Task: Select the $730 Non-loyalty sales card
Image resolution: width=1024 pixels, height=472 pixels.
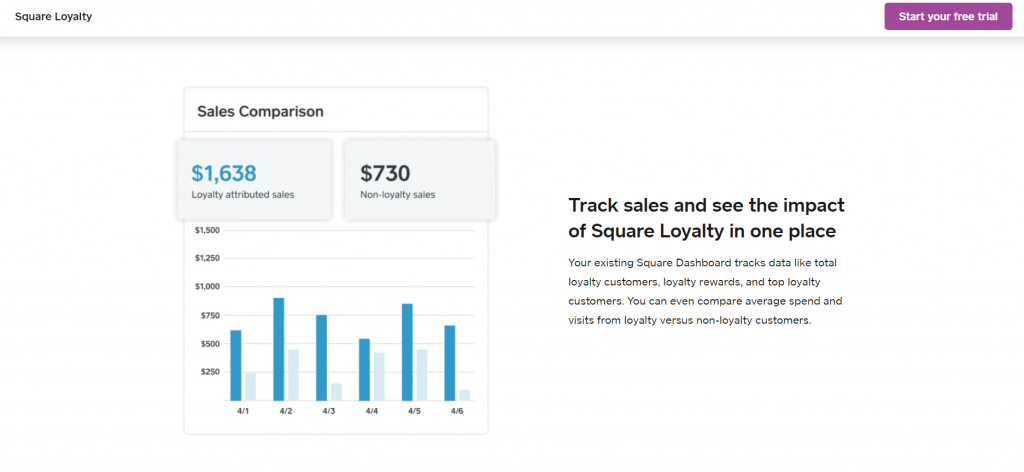Action: click(420, 180)
